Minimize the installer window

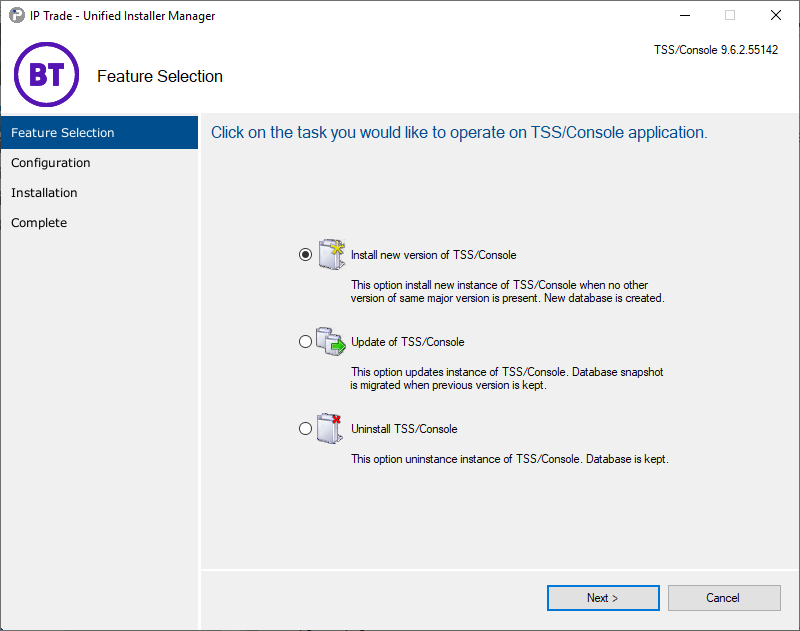coord(684,15)
